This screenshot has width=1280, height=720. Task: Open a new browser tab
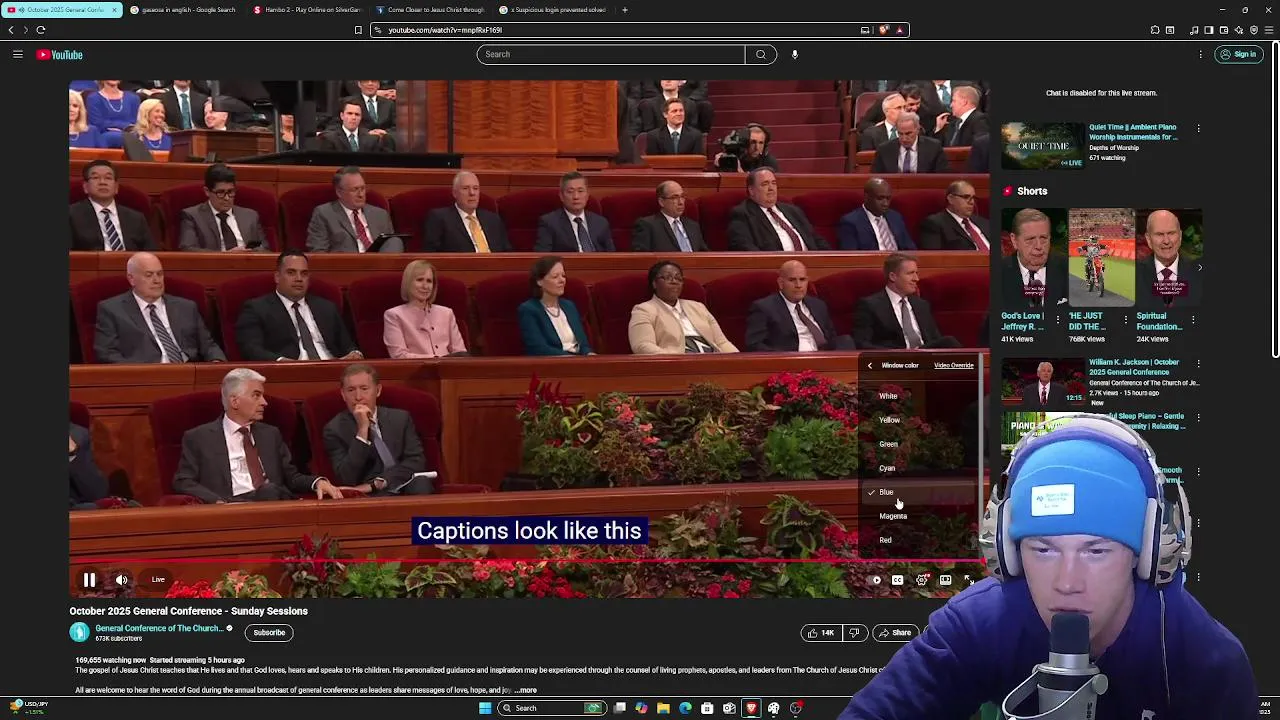[625, 10]
